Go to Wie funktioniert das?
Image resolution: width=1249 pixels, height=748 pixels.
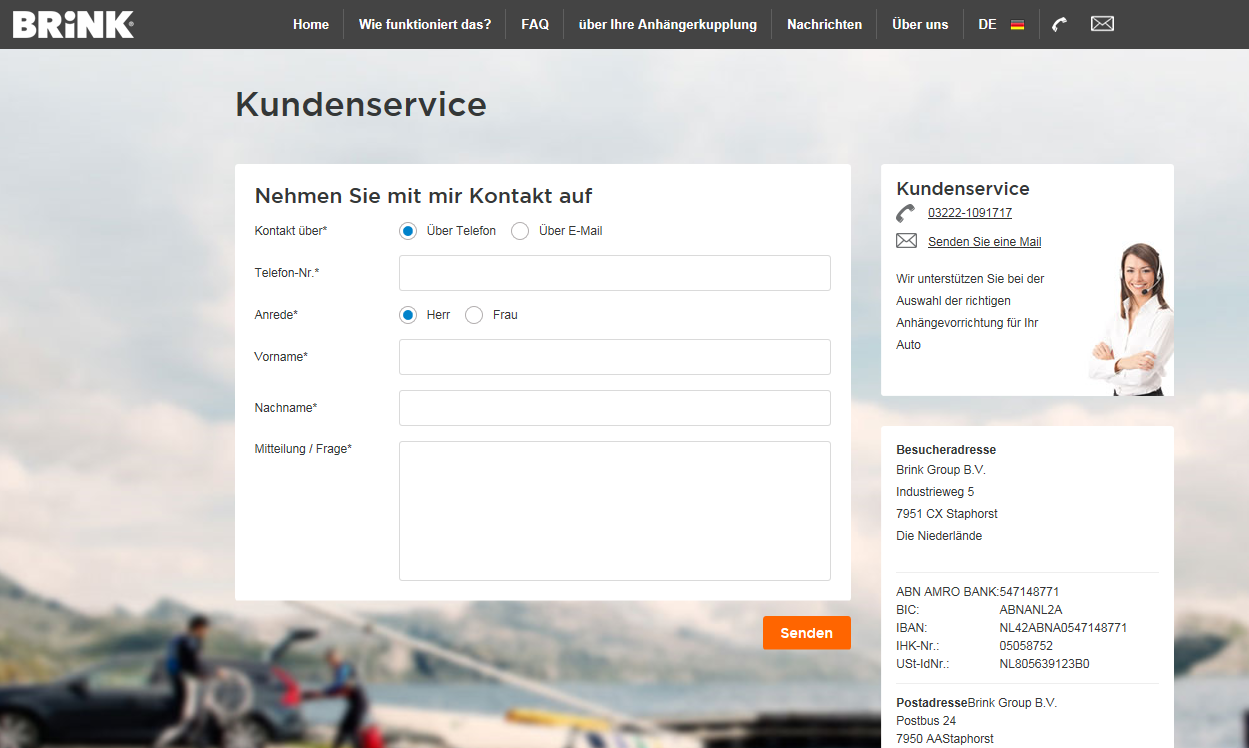(425, 24)
